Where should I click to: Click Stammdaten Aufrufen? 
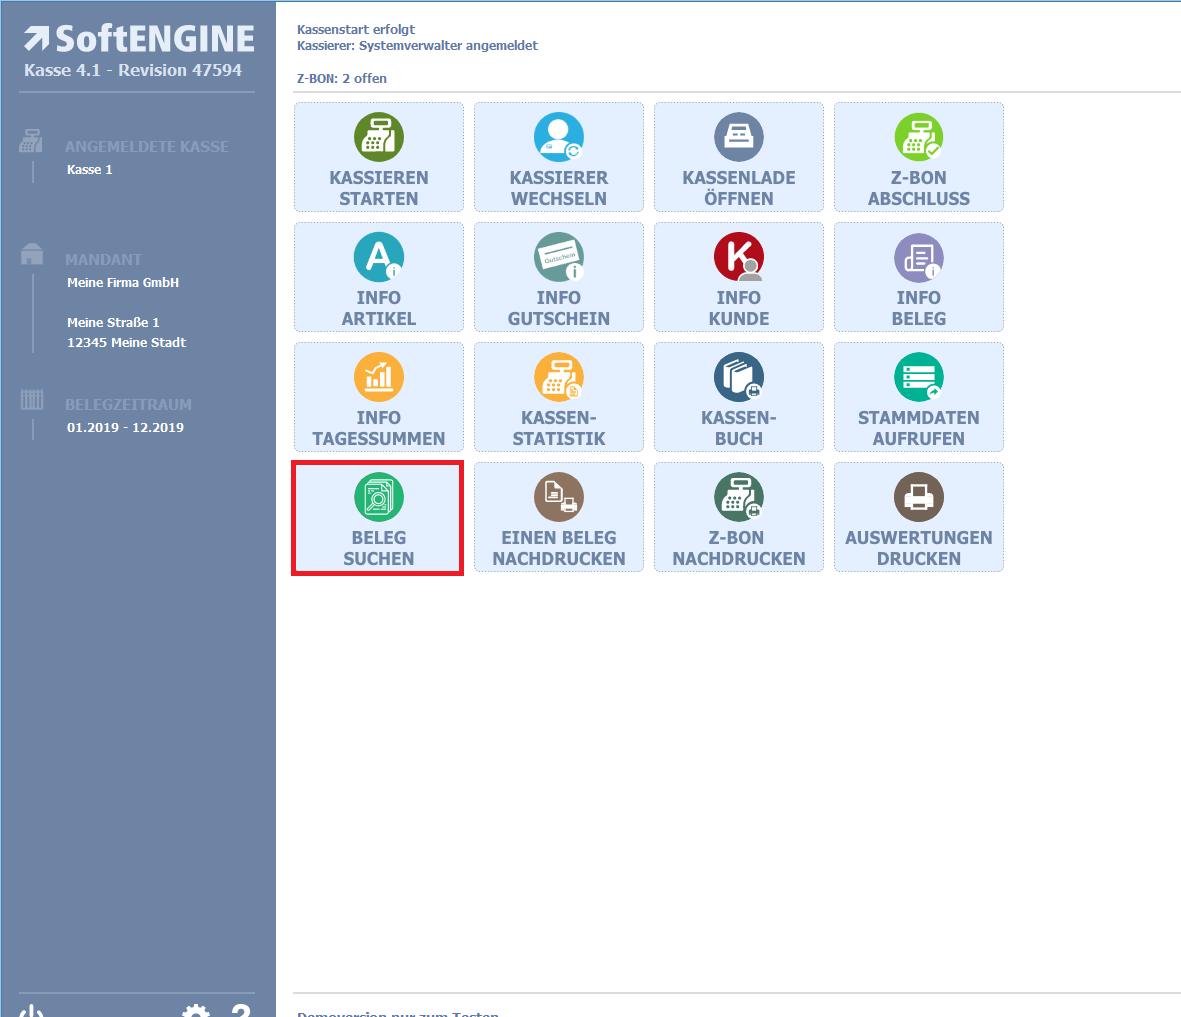pos(918,397)
